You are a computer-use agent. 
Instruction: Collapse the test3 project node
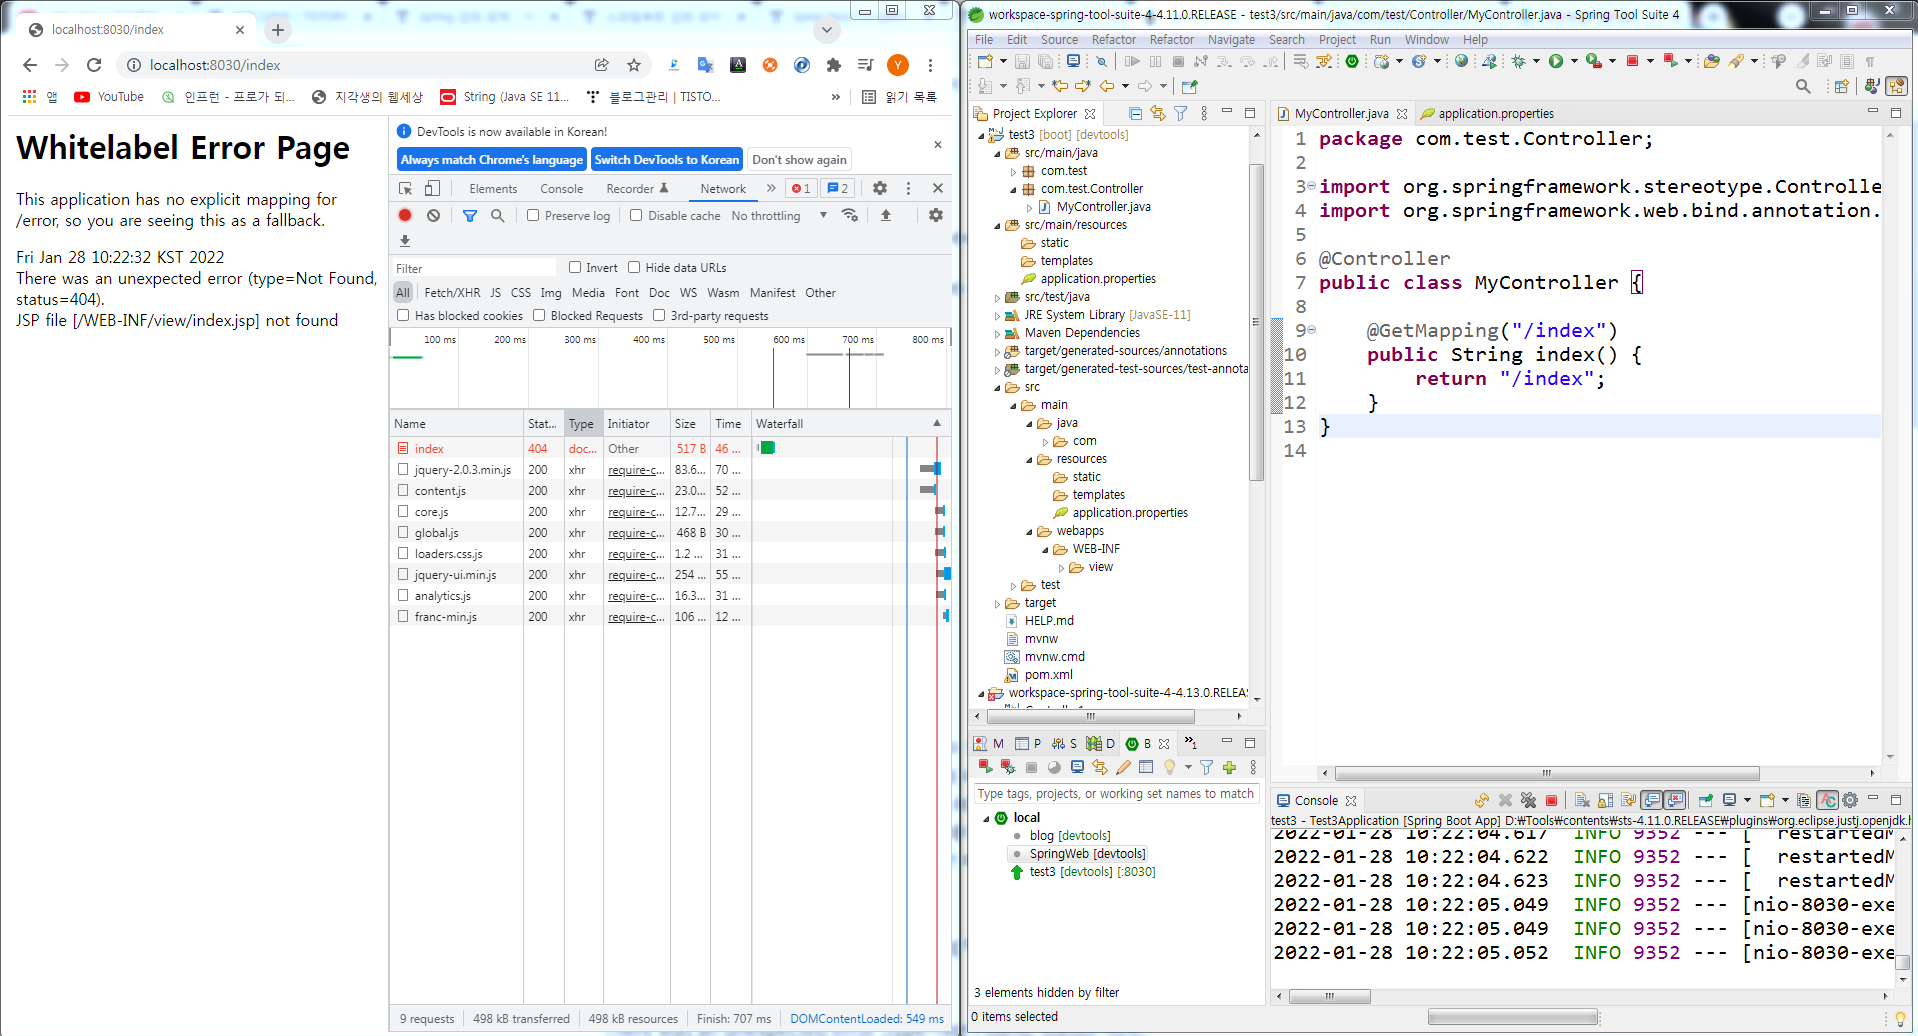coord(981,135)
